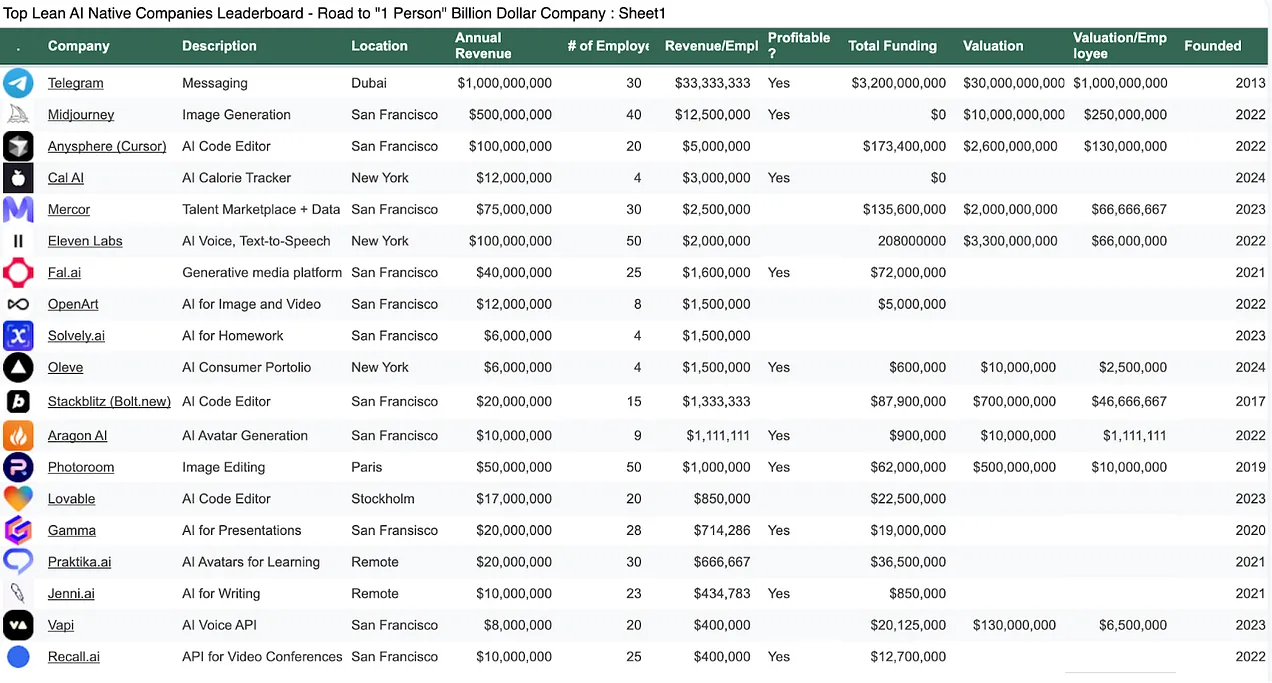Follow the Oleve link
The height and width of the screenshot is (683, 1272).
click(65, 367)
